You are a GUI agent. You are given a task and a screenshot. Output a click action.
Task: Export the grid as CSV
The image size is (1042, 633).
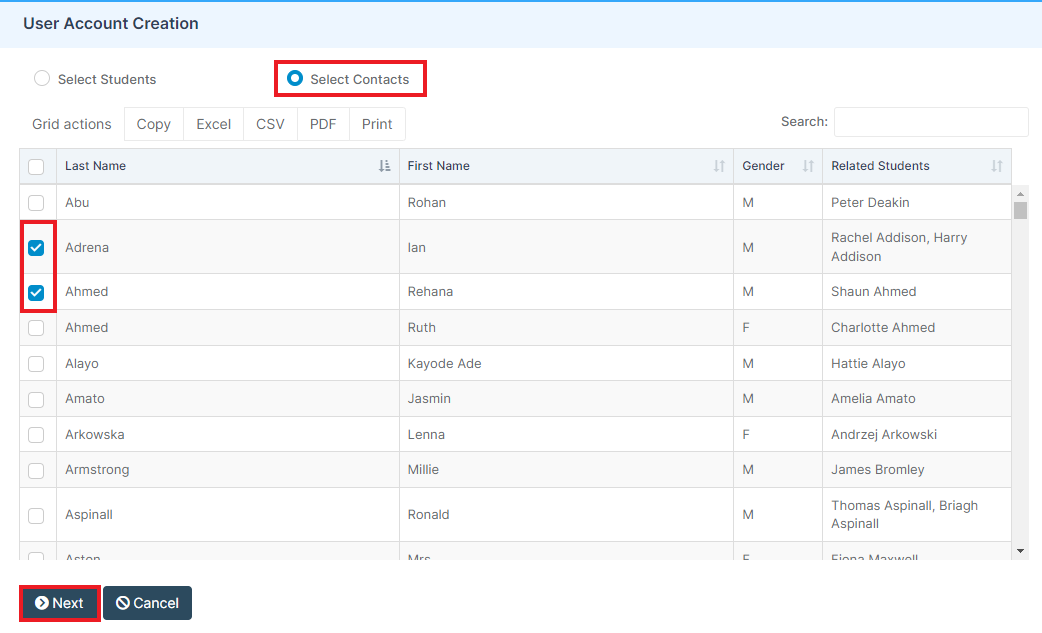tap(270, 124)
